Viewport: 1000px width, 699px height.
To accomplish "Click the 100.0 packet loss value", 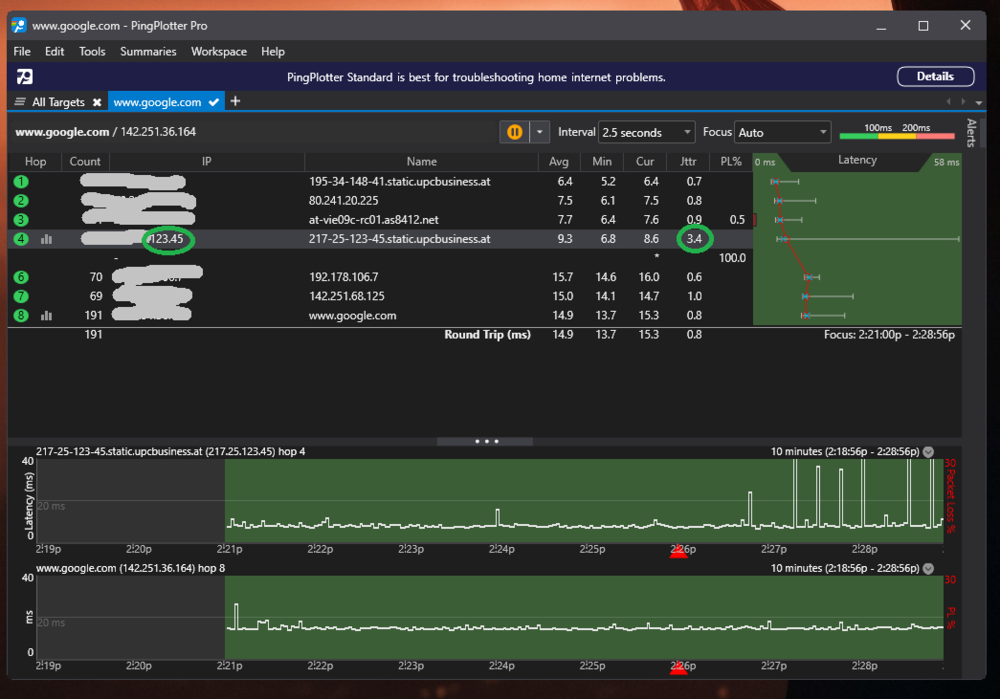I will 732,258.
